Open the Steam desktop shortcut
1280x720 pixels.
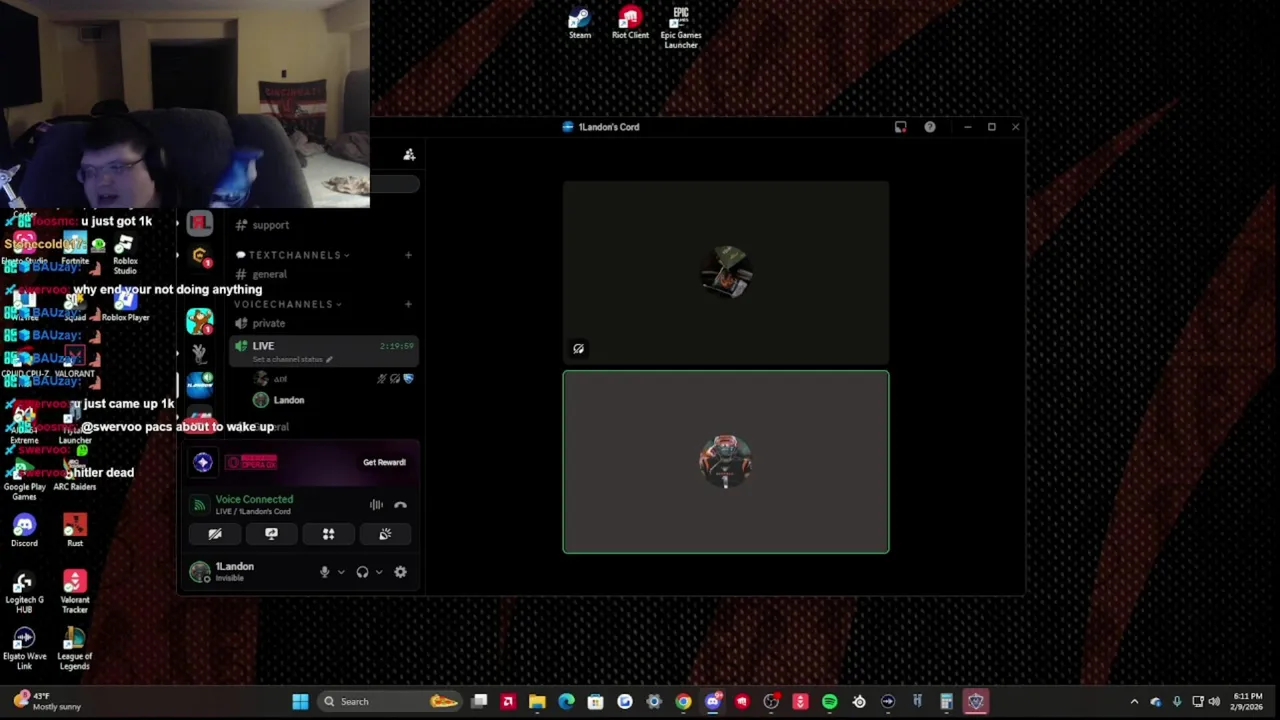click(x=580, y=22)
